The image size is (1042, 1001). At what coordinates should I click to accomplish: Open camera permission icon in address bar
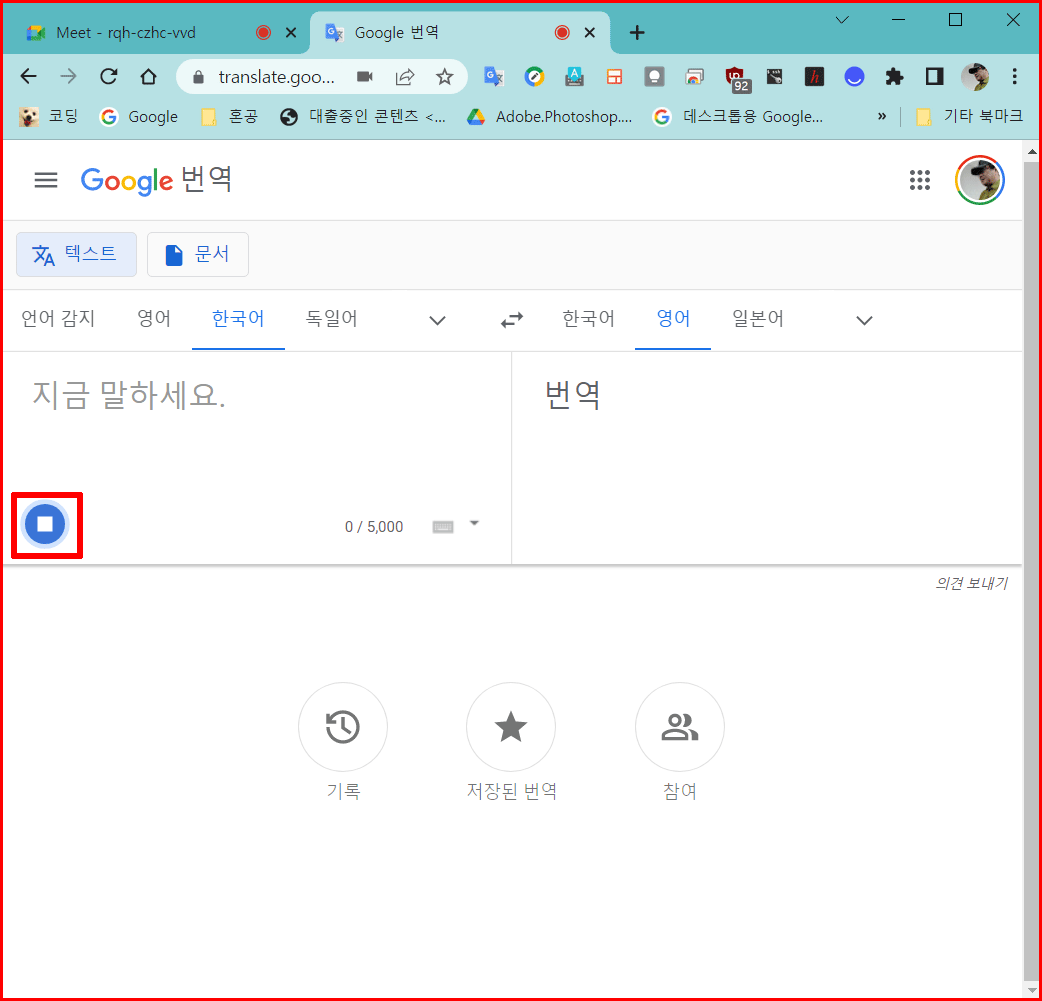point(365,77)
